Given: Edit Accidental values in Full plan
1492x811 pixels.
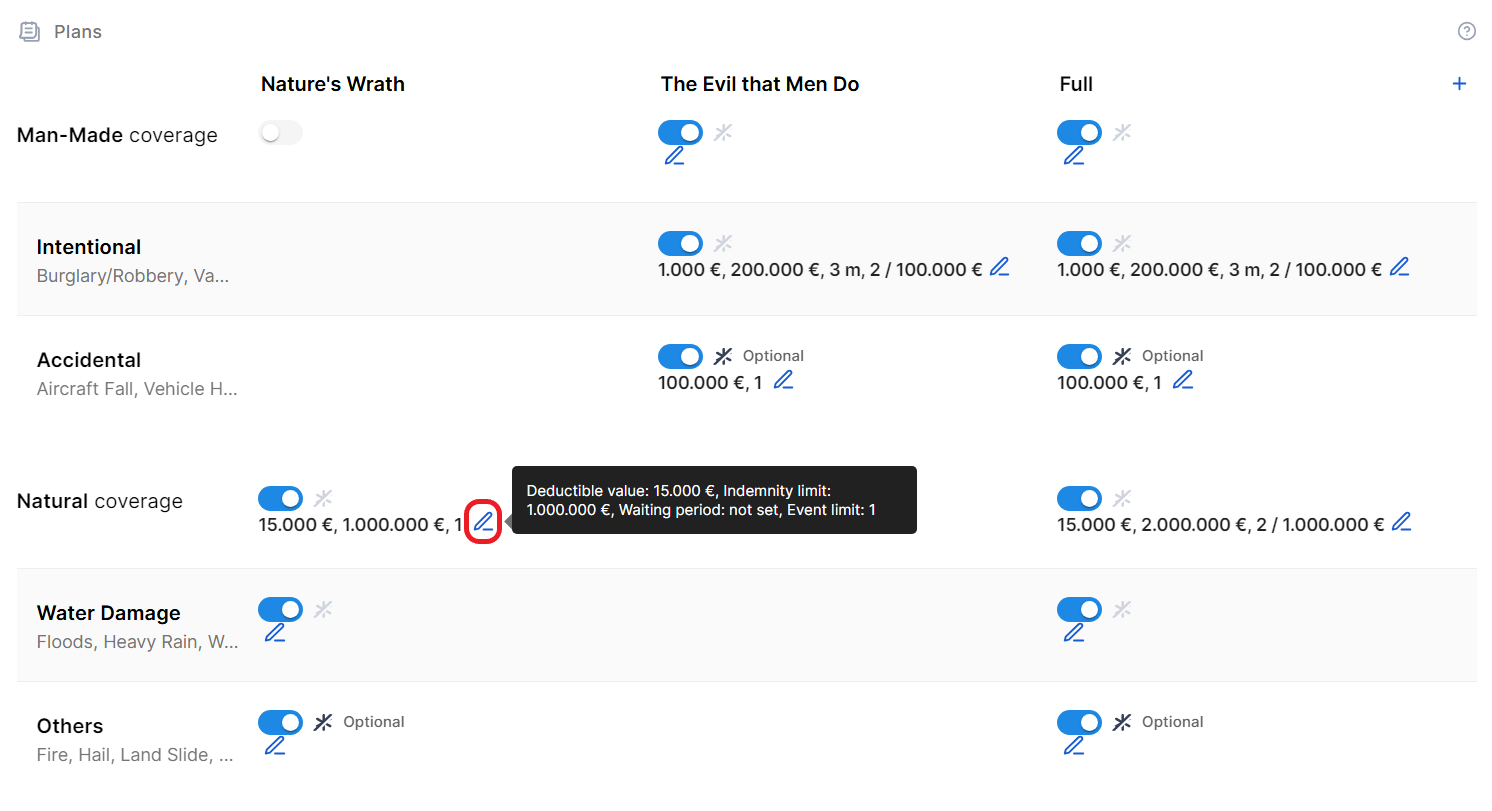Looking at the screenshot, I should [1183, 380].
